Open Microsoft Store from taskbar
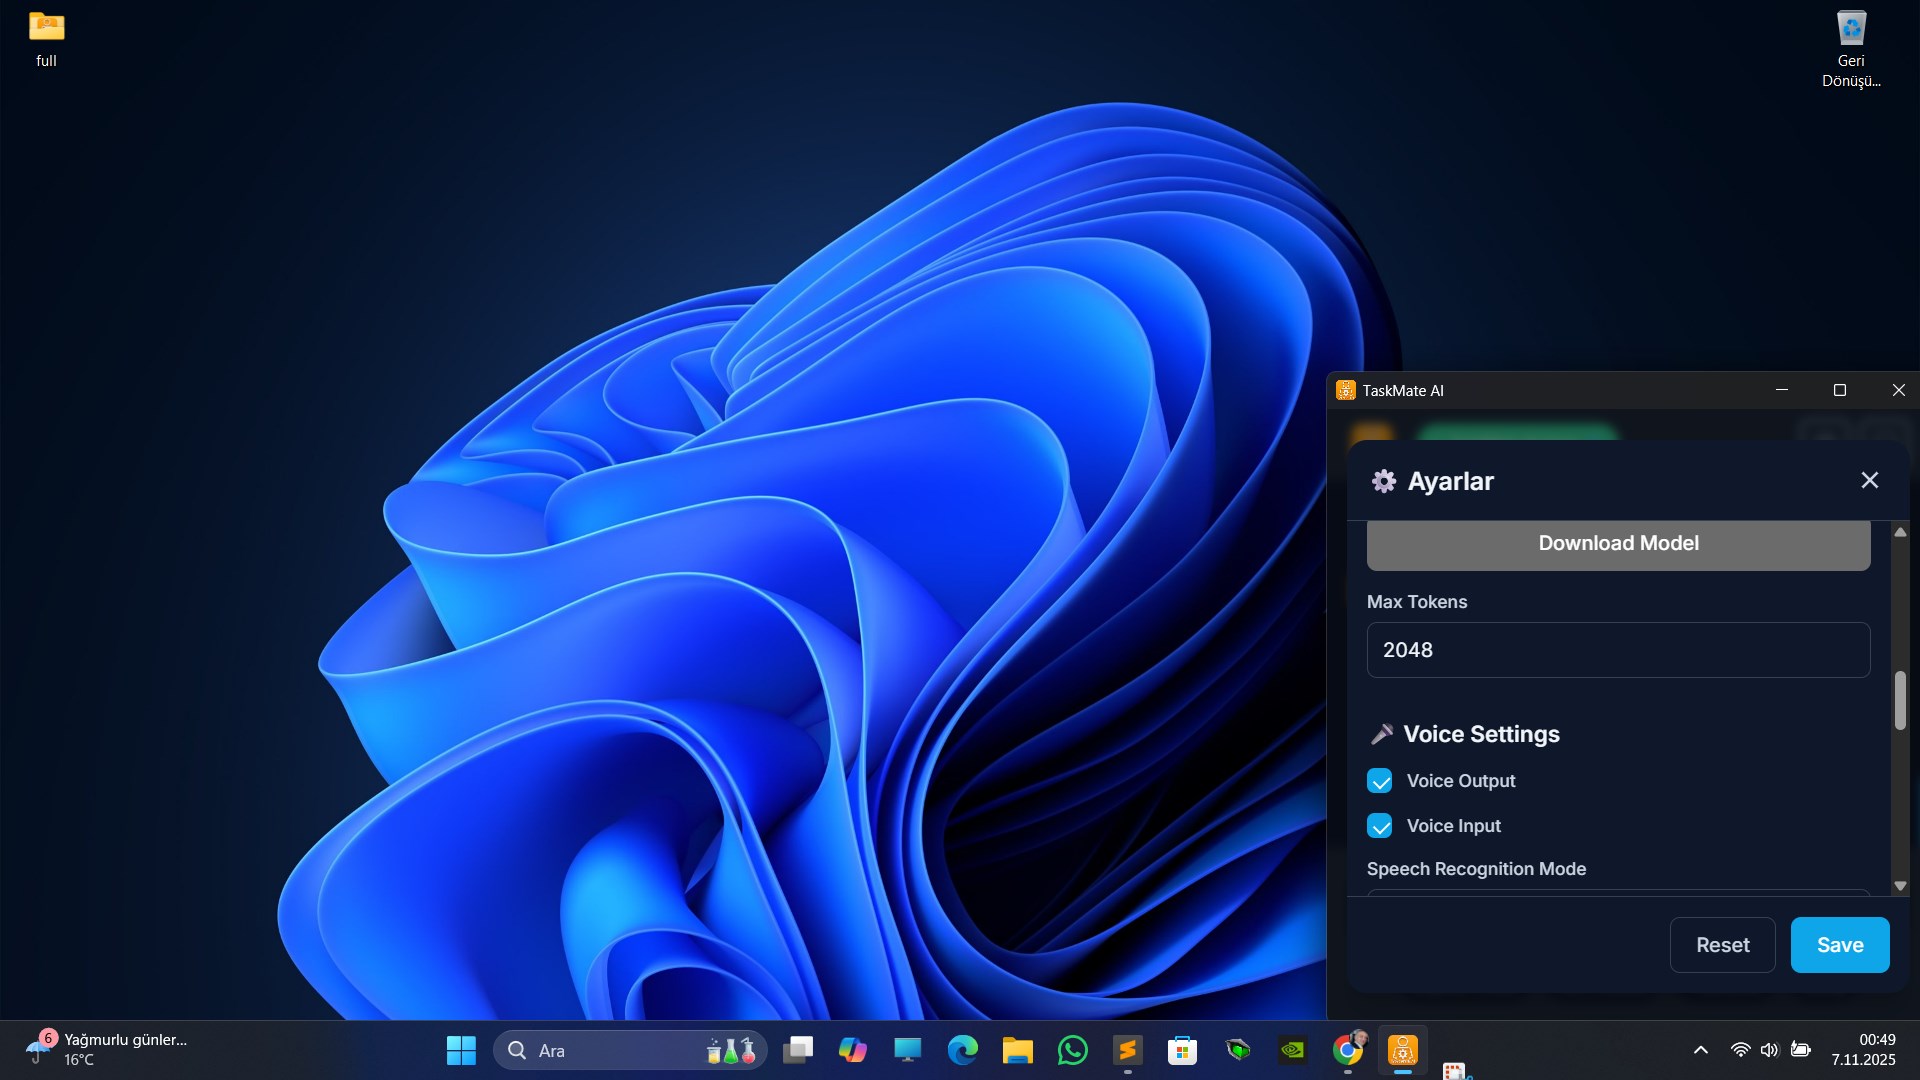Image resolution: width=1920 pixels, height=1080 pixels. [x=1182, y=1050]
